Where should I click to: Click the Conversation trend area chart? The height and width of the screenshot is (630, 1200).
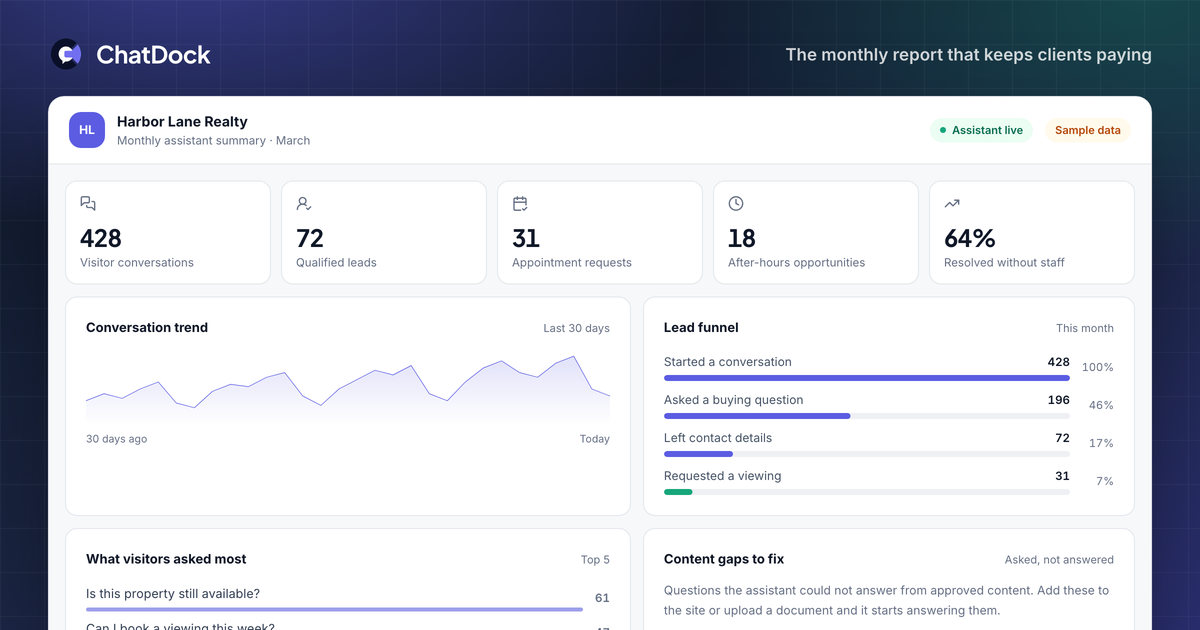pyautogui.click(x=348, y=388)
